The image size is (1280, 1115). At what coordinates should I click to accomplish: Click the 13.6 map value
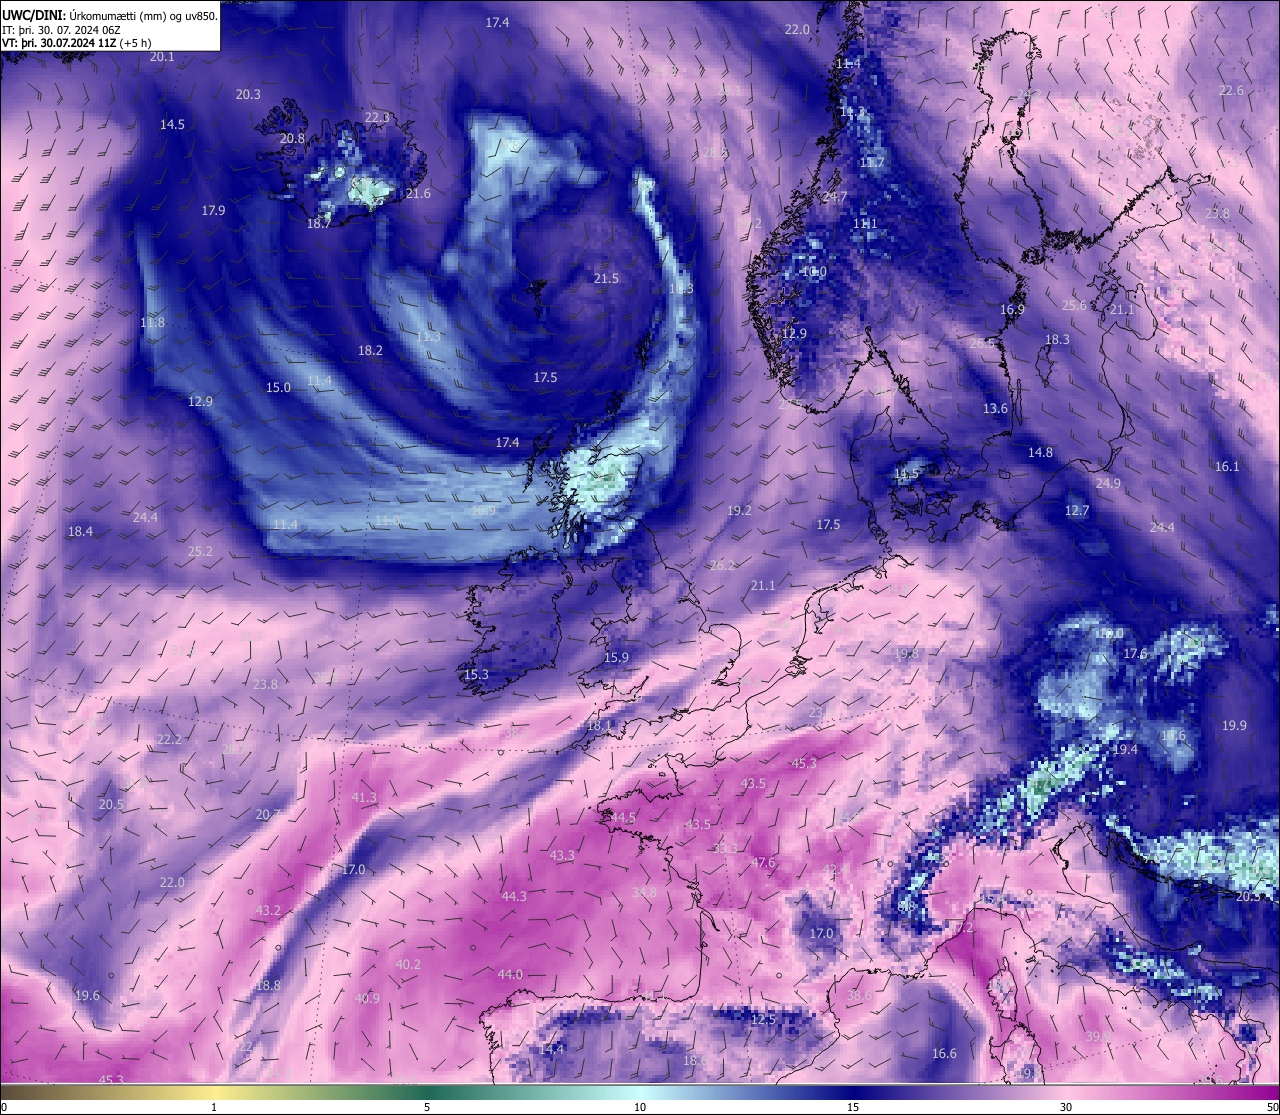click(x=995, y=408)
